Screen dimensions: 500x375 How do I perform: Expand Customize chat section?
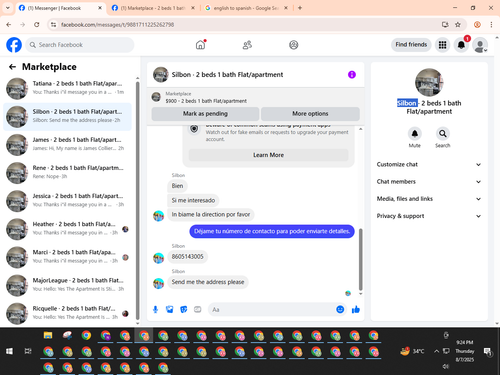429,164
